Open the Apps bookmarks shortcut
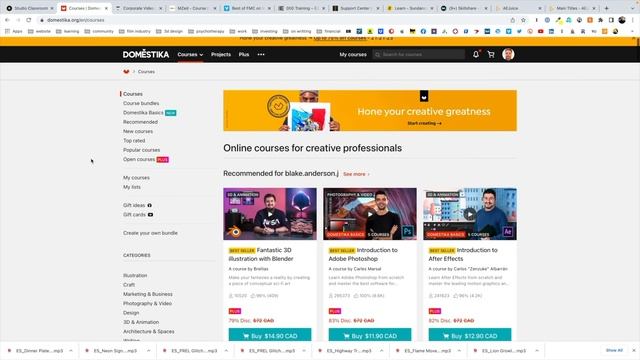 tap(13, 31)
